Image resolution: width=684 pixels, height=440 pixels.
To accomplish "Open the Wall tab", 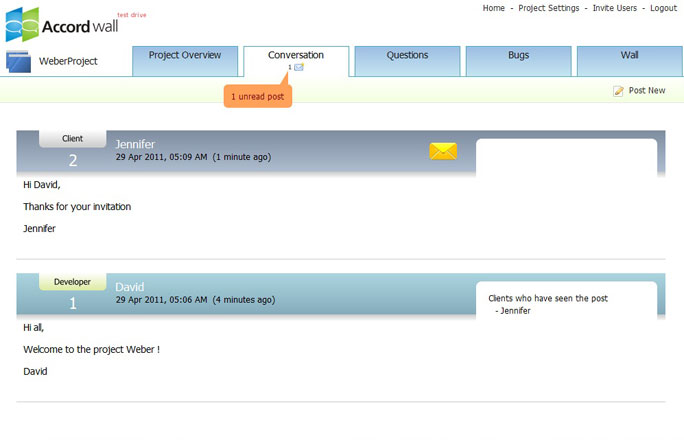I will [x=629, y=56].
